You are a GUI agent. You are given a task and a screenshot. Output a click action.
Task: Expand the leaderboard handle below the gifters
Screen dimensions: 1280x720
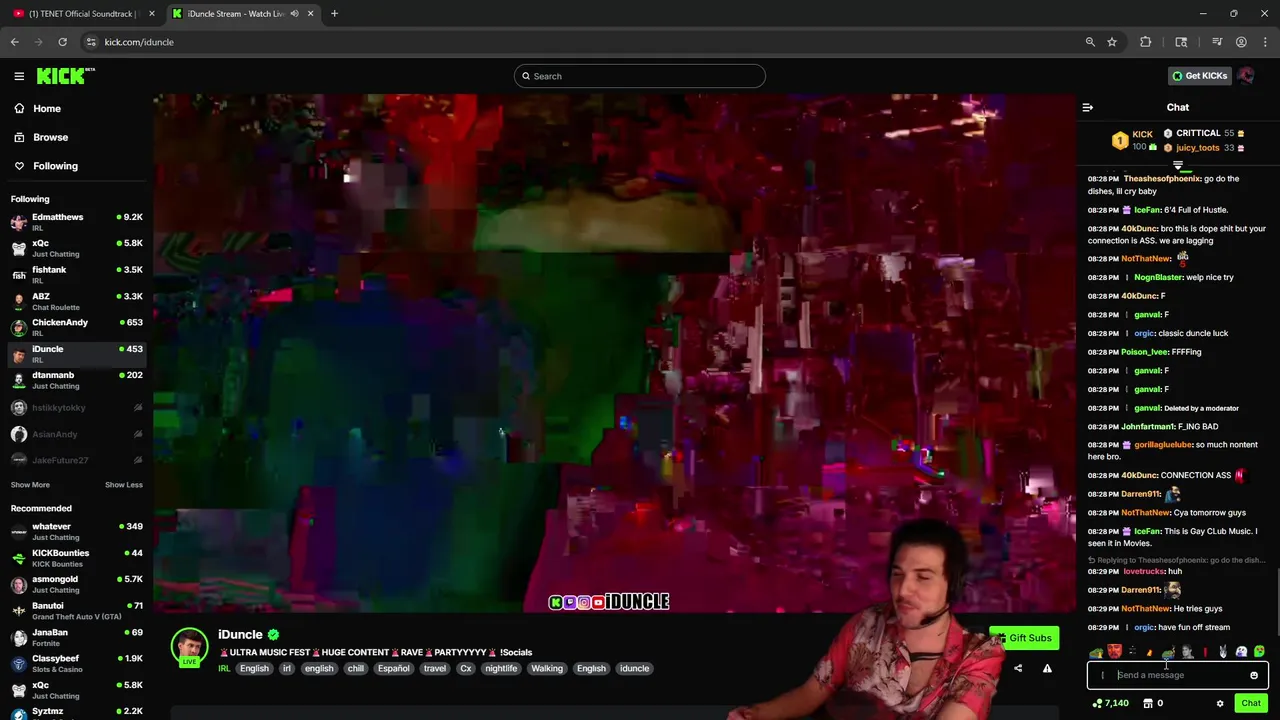[x=1178, y=166]
